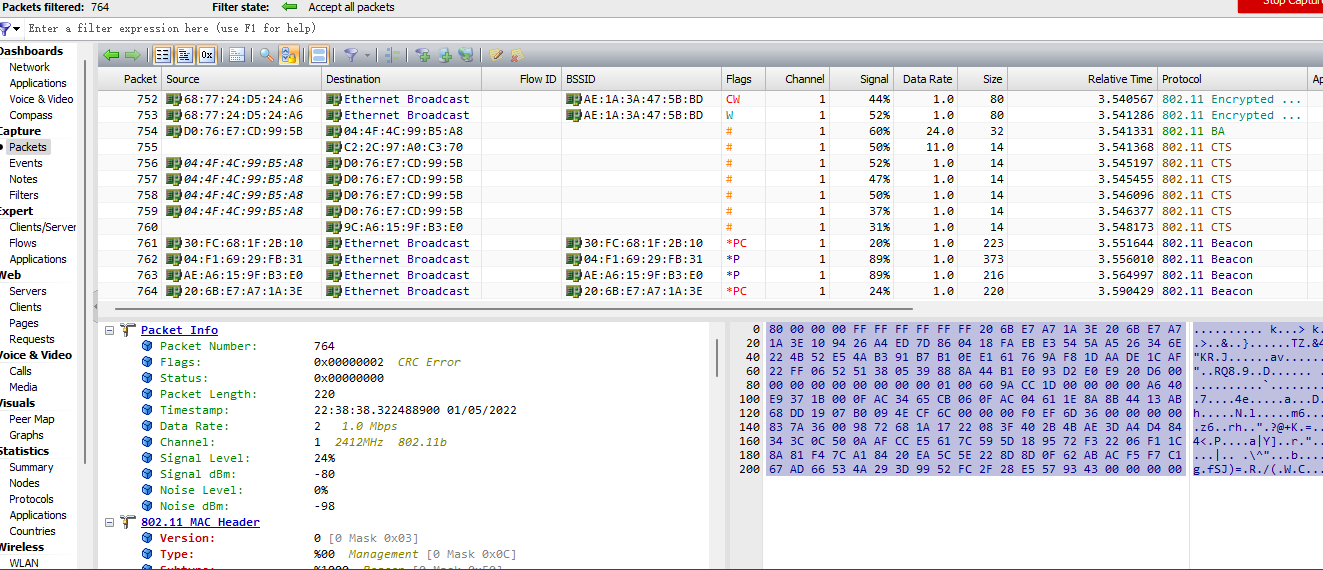The width and height of the screenshot is (1323, 570).
Task: Open the Protocols statistics
Action: 32,499
